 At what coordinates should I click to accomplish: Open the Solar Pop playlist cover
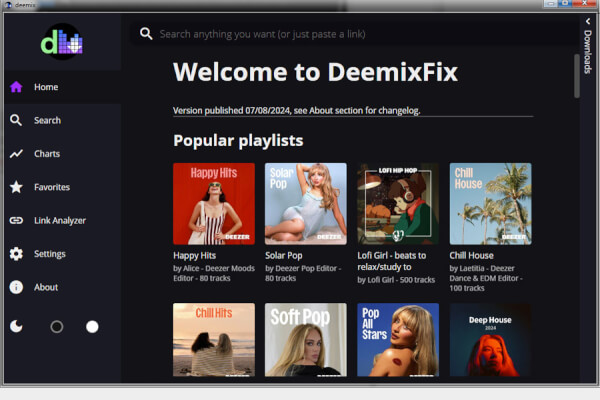306,204
